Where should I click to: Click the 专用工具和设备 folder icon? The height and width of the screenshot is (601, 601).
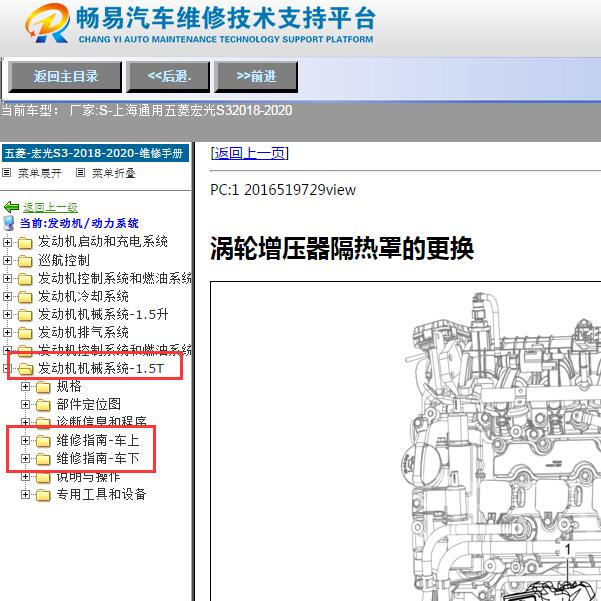[43, 495]
